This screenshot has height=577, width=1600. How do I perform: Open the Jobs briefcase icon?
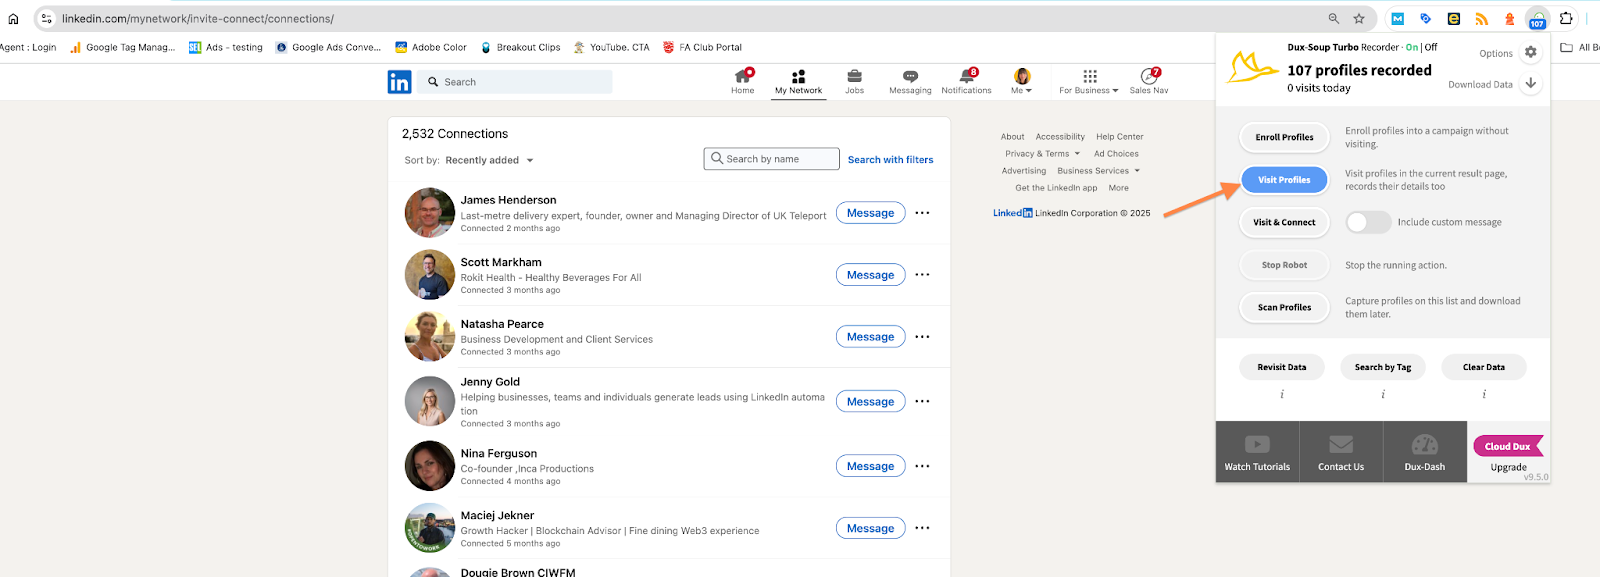tap(854, 77)
